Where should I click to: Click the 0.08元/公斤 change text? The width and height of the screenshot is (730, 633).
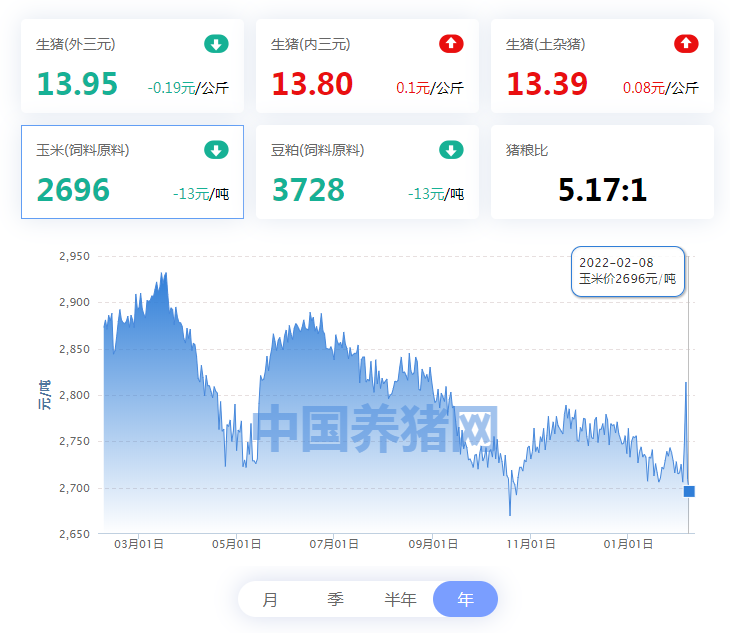pyautogui.click(x=661, y=88)
